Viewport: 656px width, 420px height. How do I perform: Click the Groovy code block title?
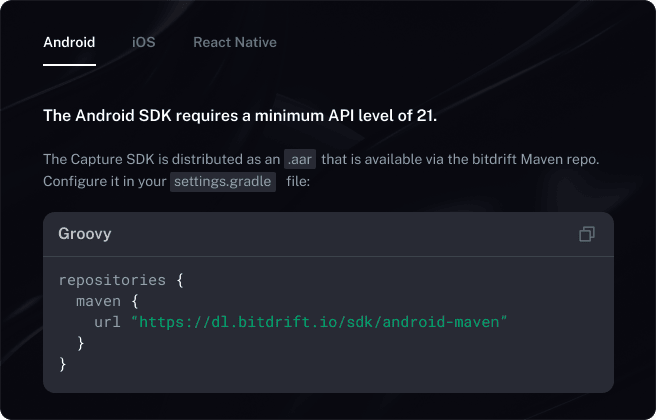tap(85, 234)
